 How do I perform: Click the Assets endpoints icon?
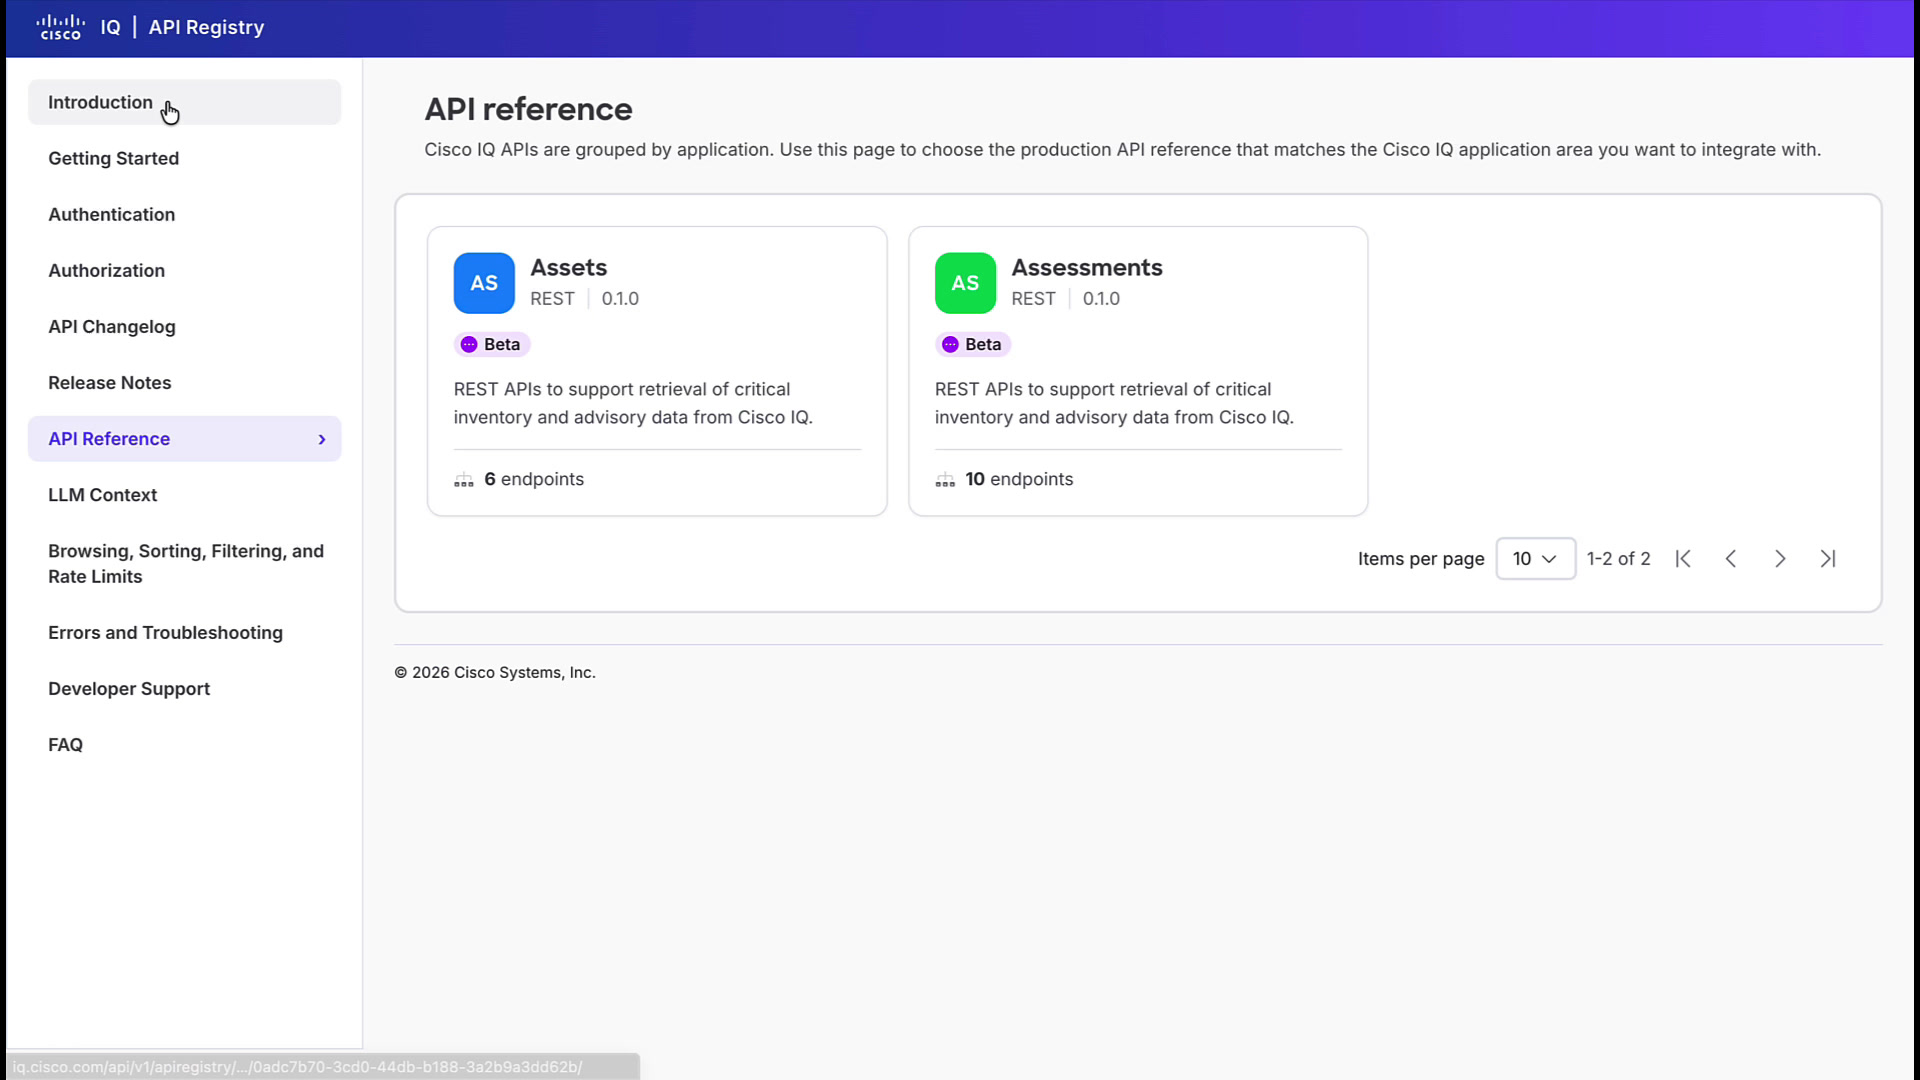(464, 480)
